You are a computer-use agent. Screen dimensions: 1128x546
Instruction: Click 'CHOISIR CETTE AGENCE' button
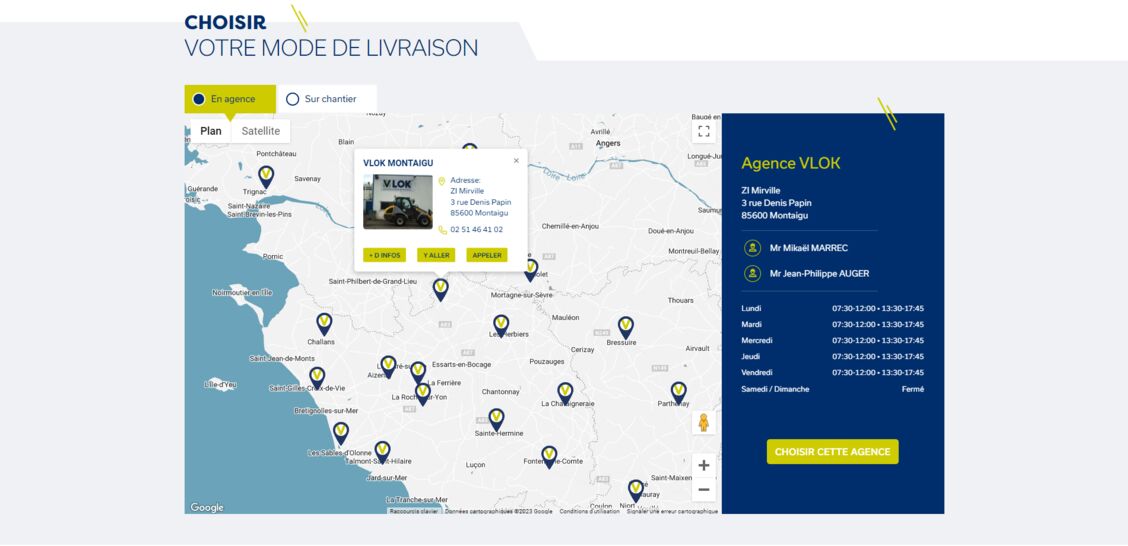[832, 452]
